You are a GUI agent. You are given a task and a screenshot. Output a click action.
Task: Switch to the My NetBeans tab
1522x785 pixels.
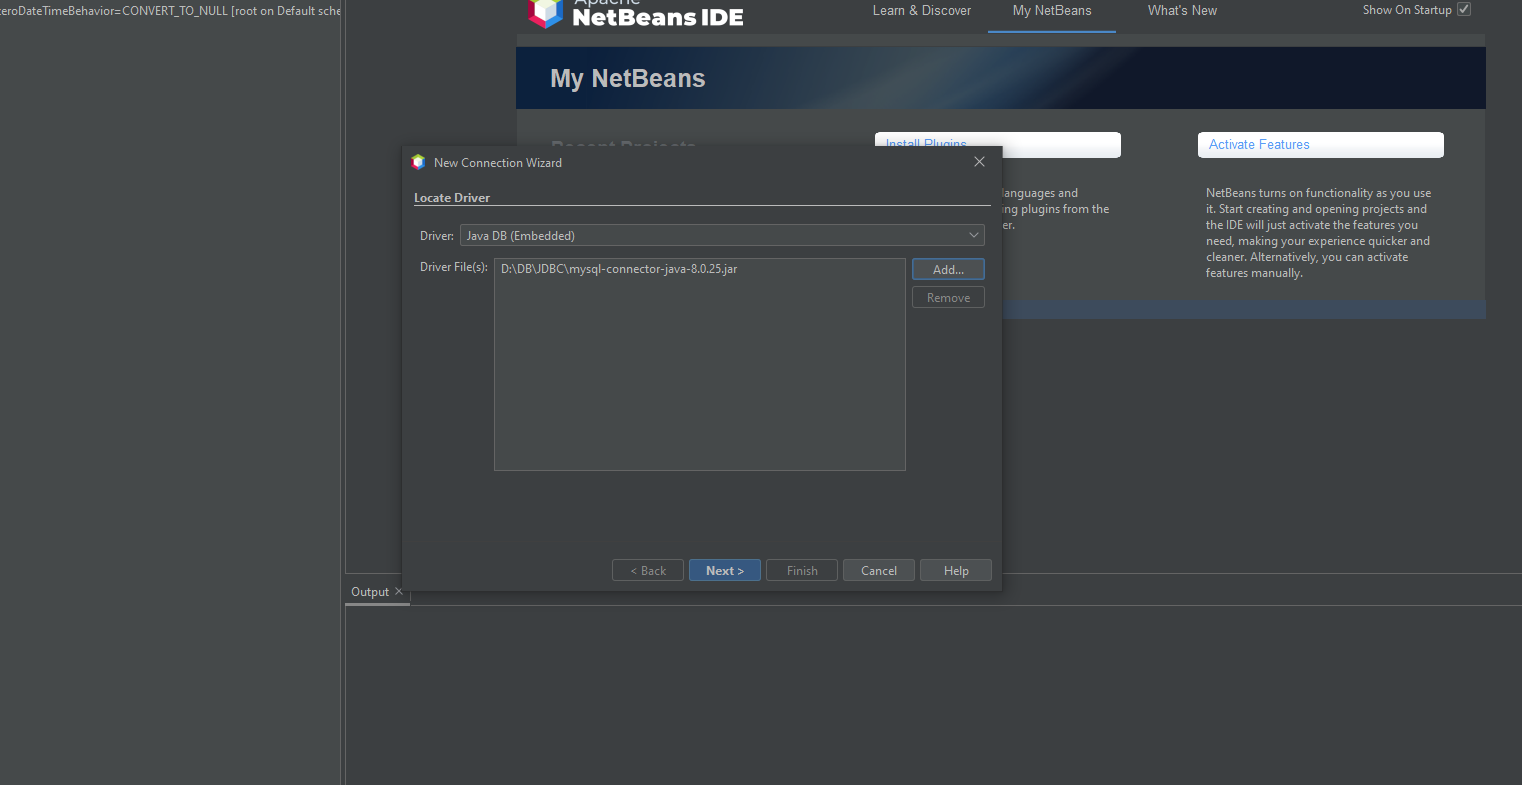(1052, 11)
